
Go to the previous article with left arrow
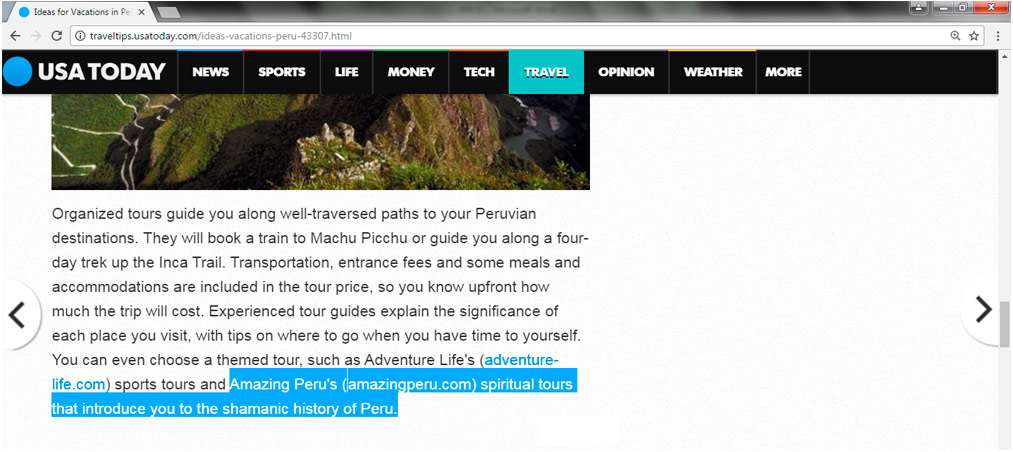[x=17, y=314]
